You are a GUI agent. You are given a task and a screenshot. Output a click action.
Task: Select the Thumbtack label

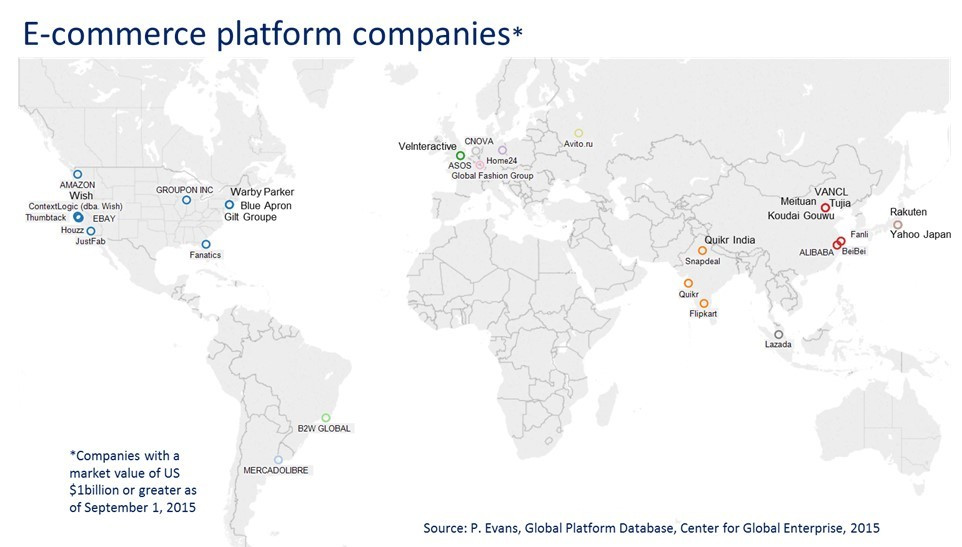(x=45, y=218)
